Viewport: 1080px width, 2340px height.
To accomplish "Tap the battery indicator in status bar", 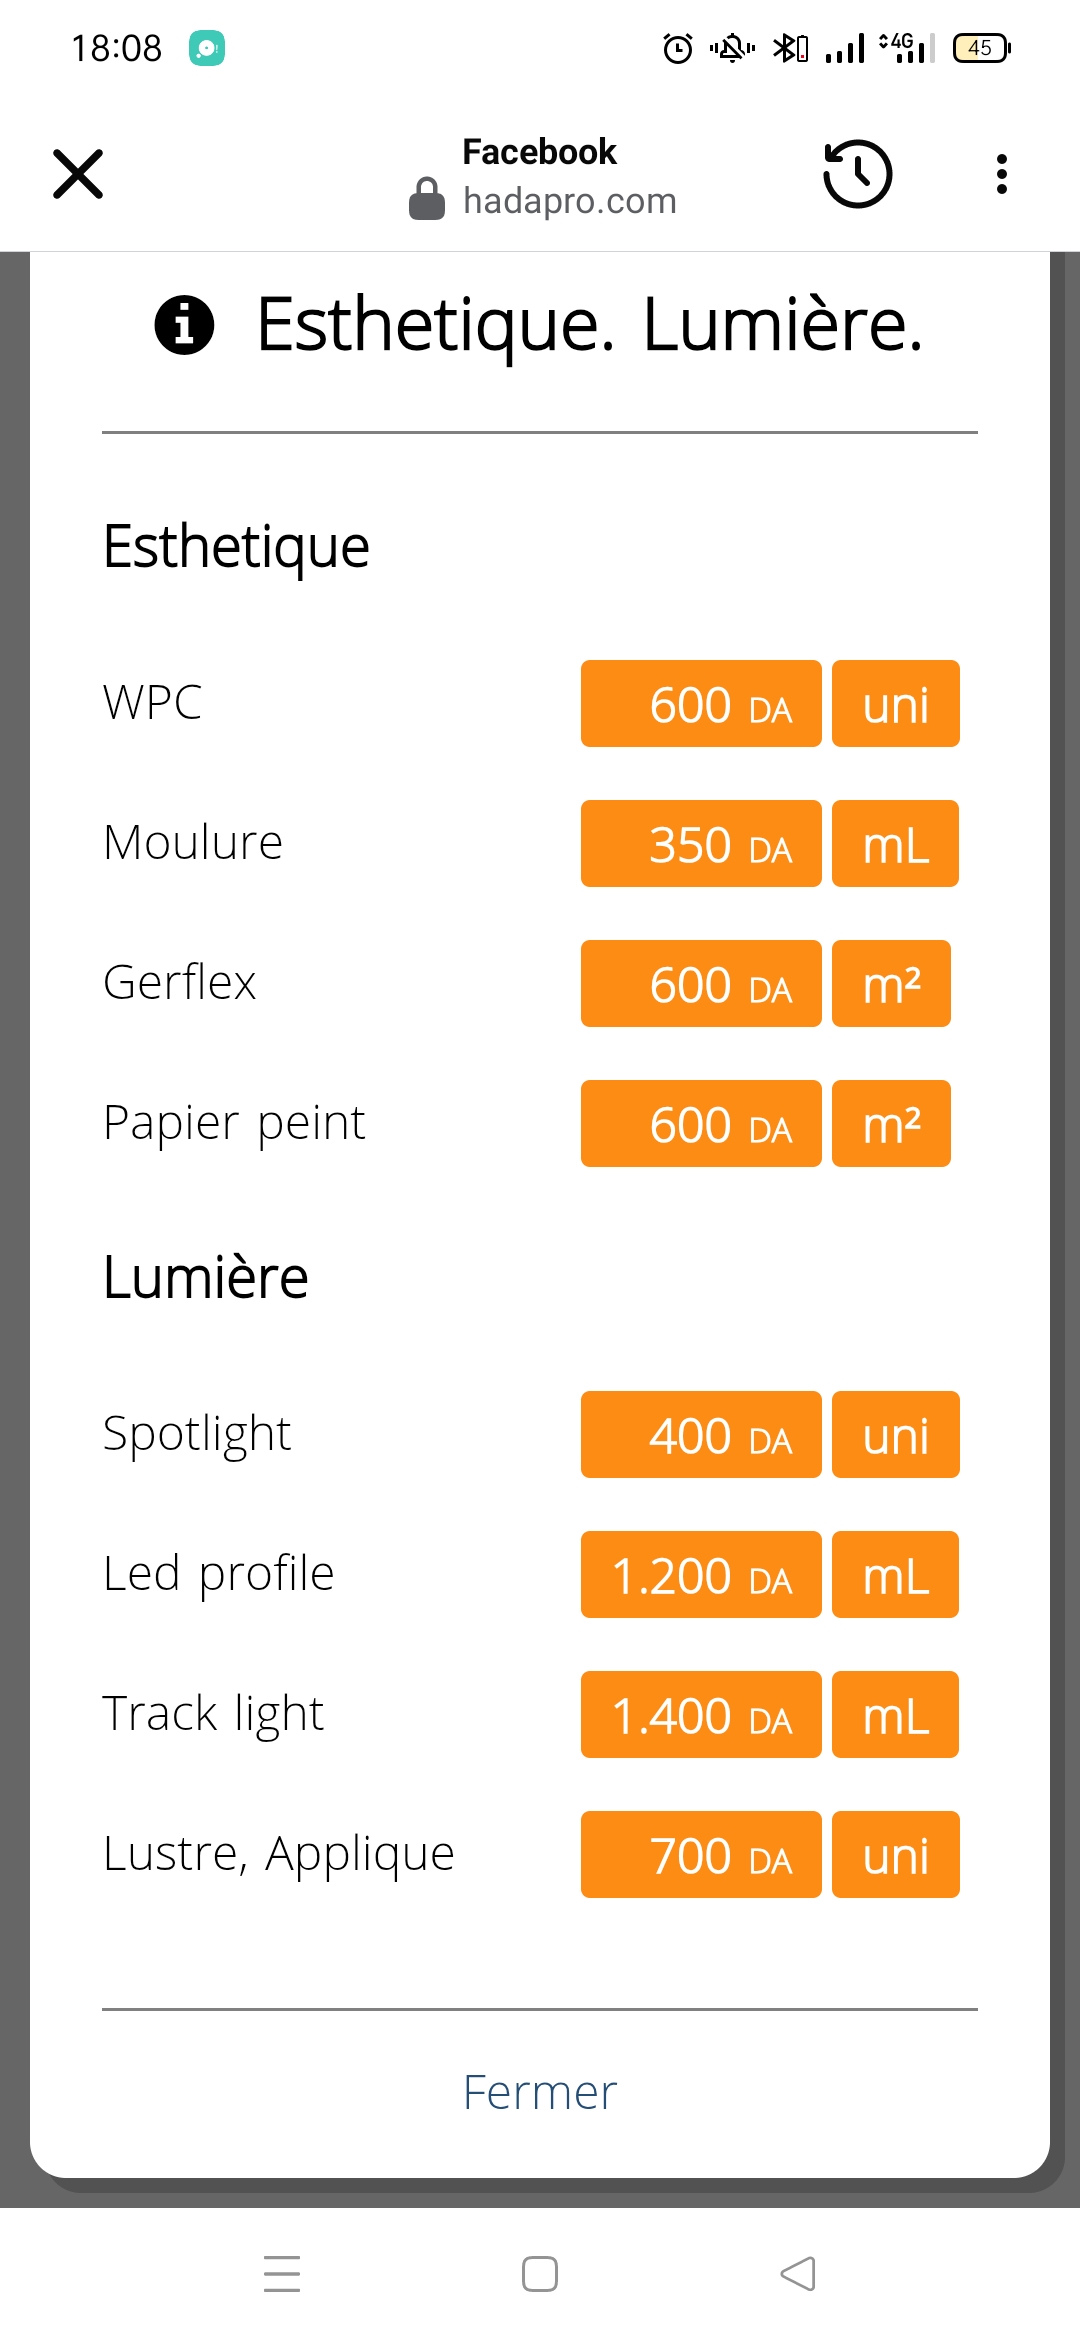I will click(981, 48).
